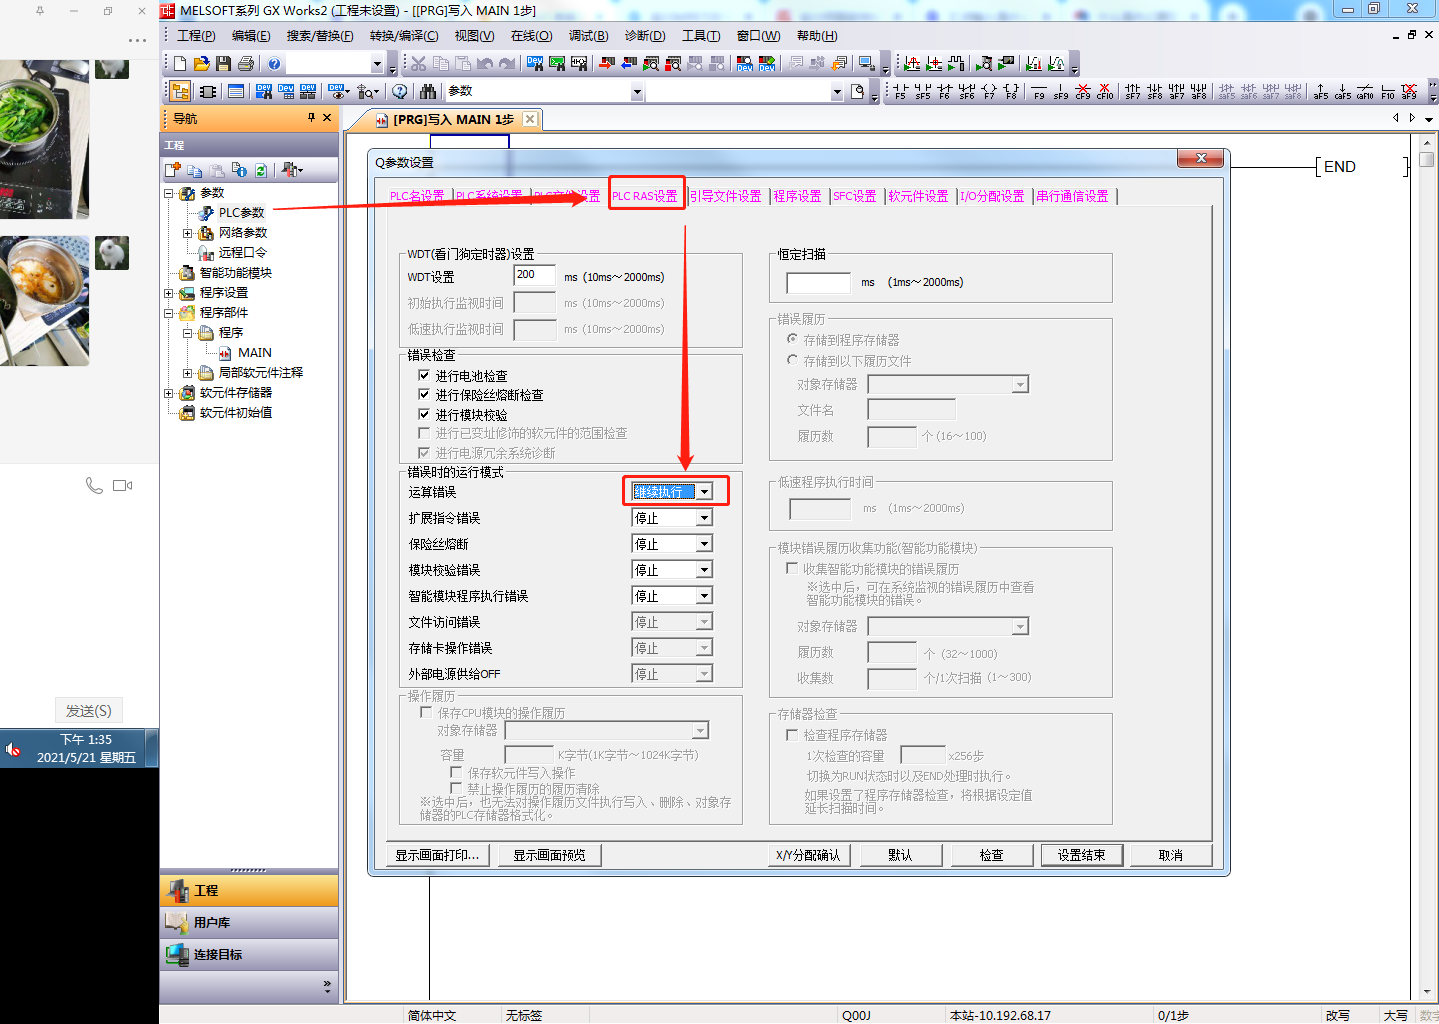Click the Write to PLC icon

click(606, 64)
